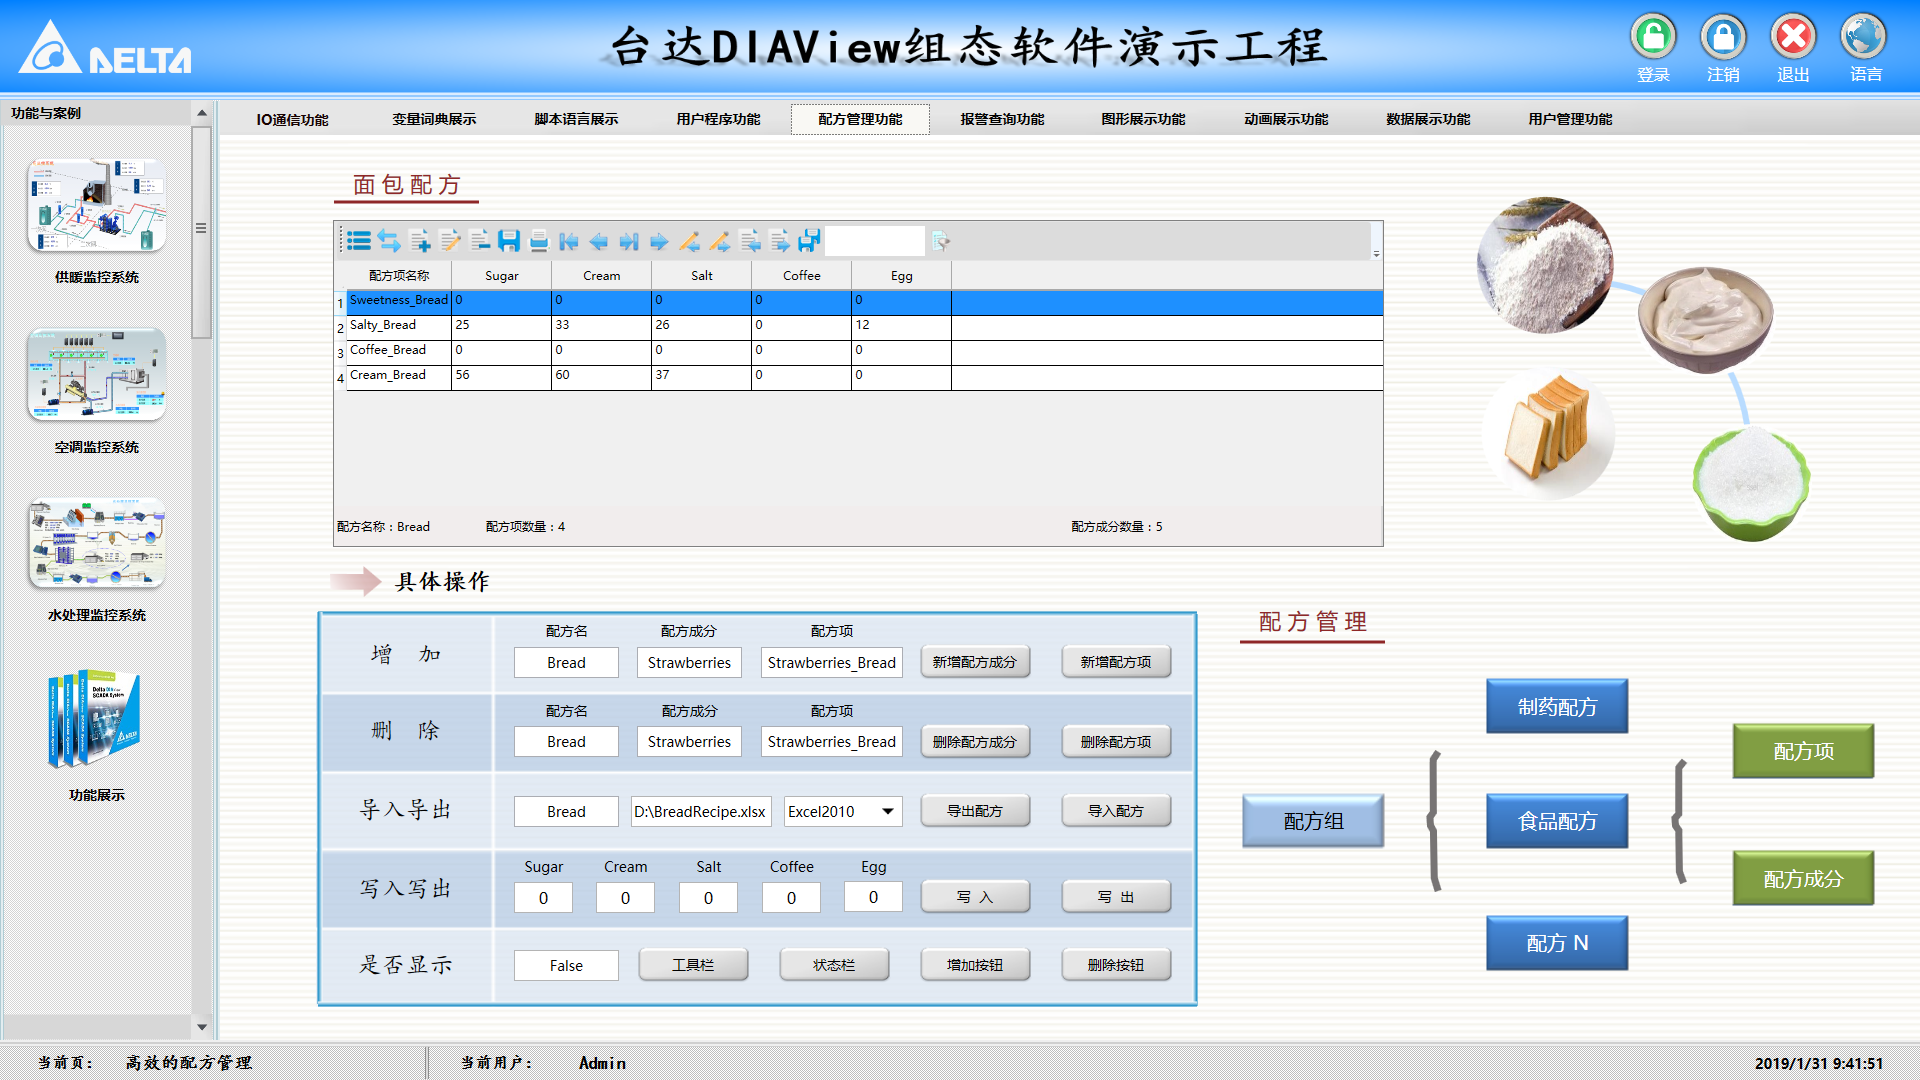Click the print icon in the recipe toolbar
This screenshot has height=1080, width=1920.
539,241
